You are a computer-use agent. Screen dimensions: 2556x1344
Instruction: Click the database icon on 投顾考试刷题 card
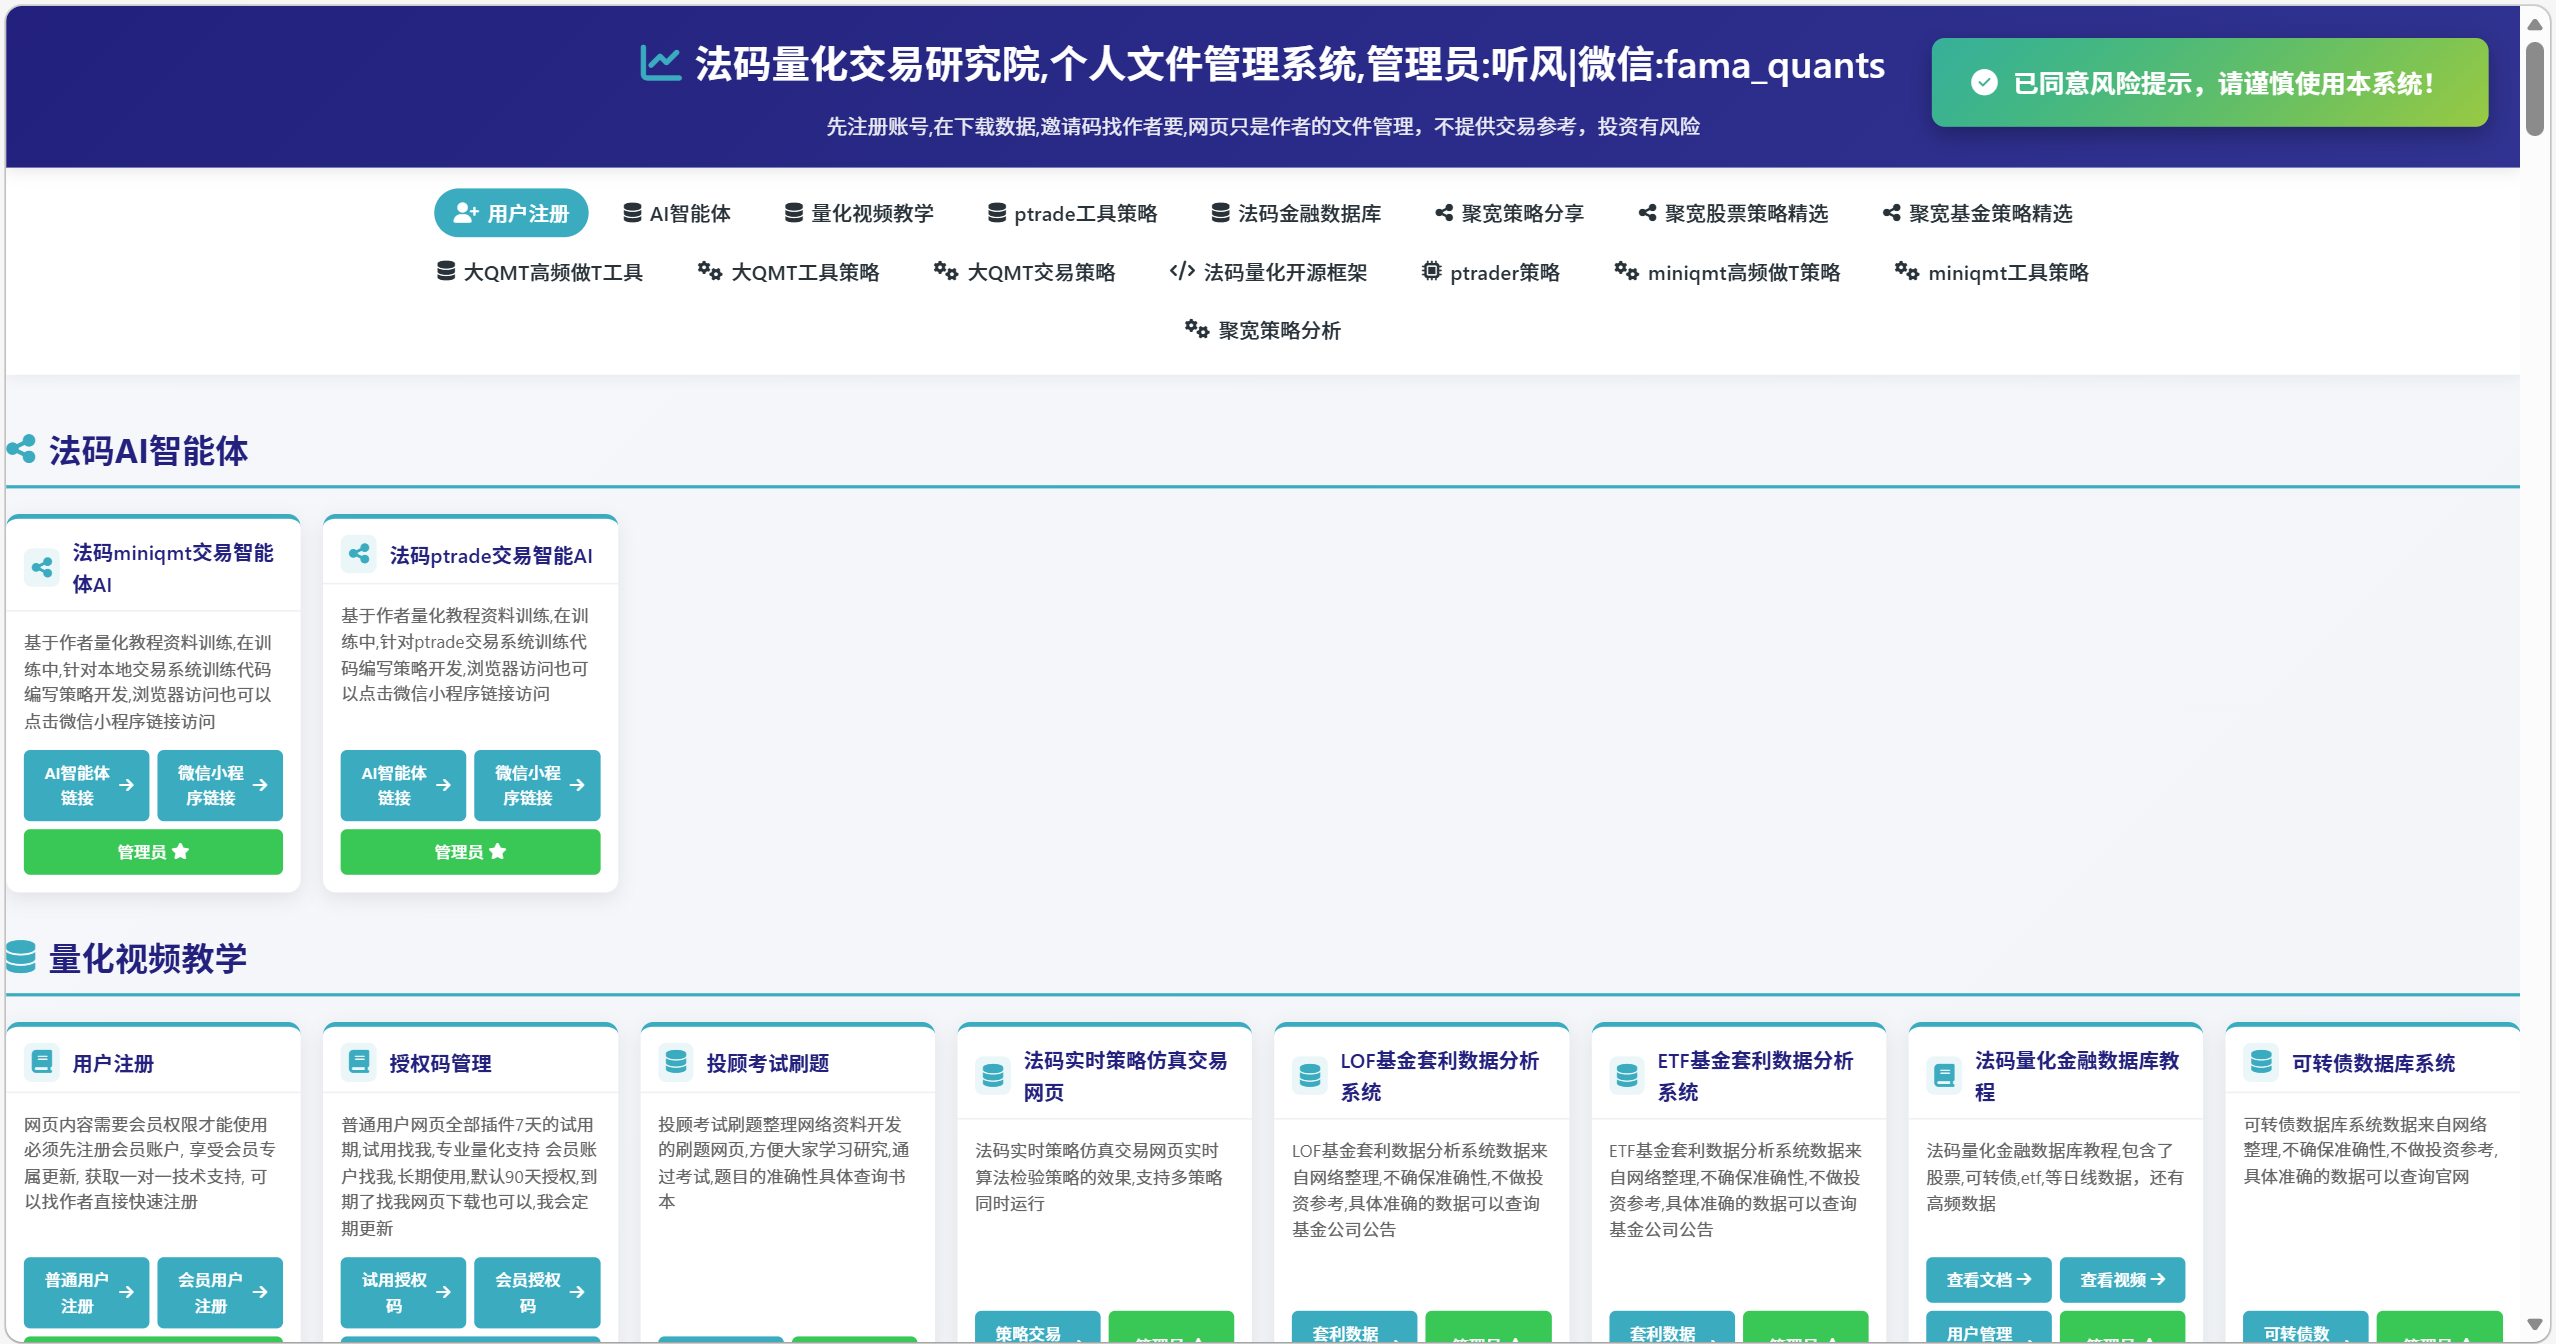click(676, 1061)
